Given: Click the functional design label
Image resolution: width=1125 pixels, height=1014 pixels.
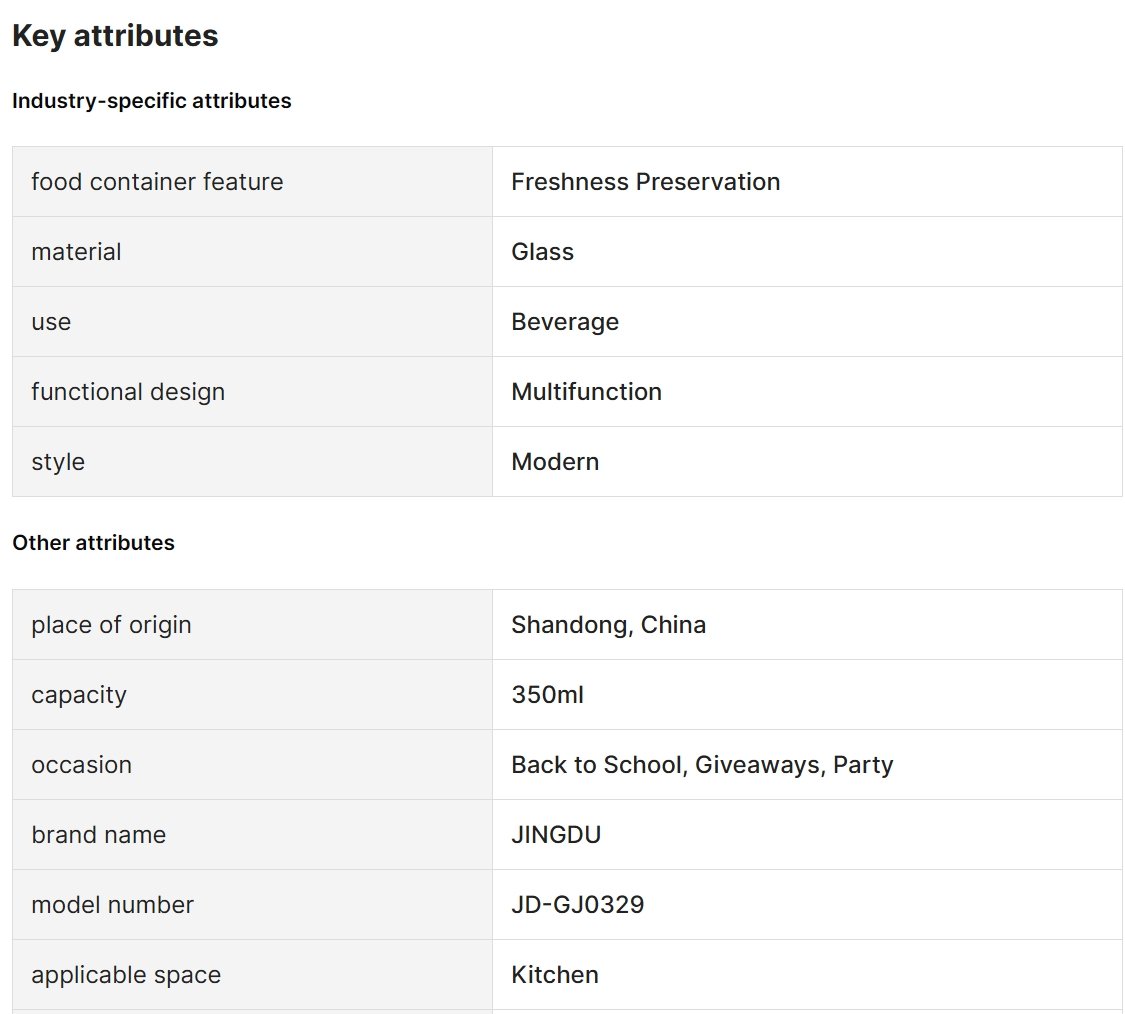Looking at the screenshot, I should coord(128,392).
